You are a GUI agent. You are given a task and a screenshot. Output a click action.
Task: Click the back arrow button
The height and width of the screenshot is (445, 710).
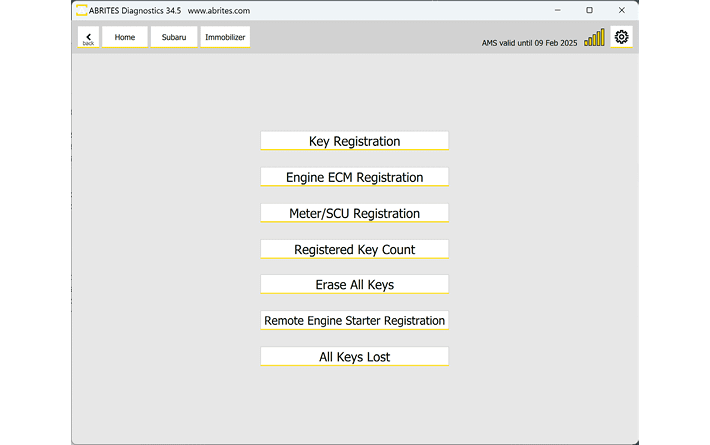click(88, 37)
